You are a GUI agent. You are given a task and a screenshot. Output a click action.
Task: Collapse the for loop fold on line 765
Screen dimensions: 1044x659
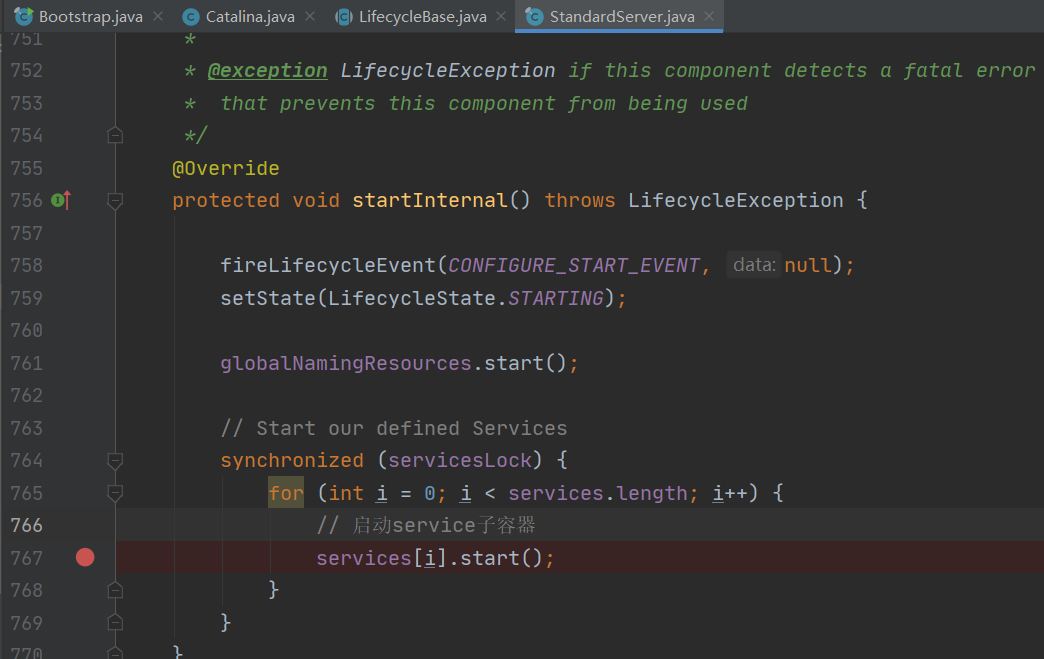coord(115,493)
